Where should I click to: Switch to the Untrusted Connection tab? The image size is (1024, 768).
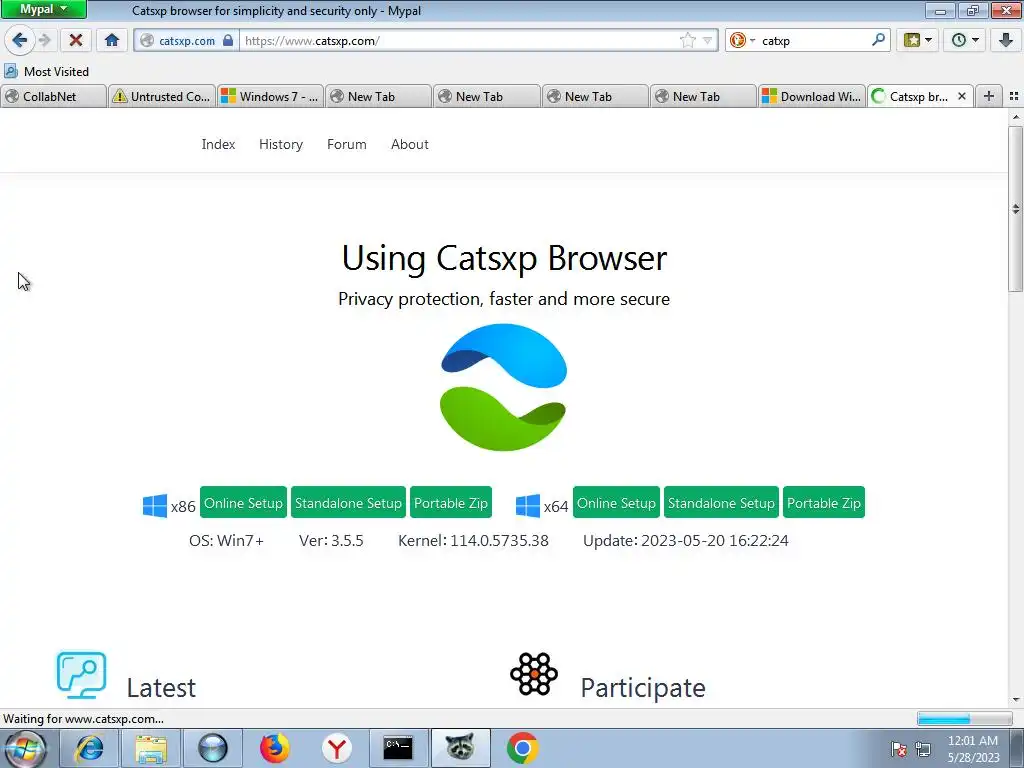(161, 97)
